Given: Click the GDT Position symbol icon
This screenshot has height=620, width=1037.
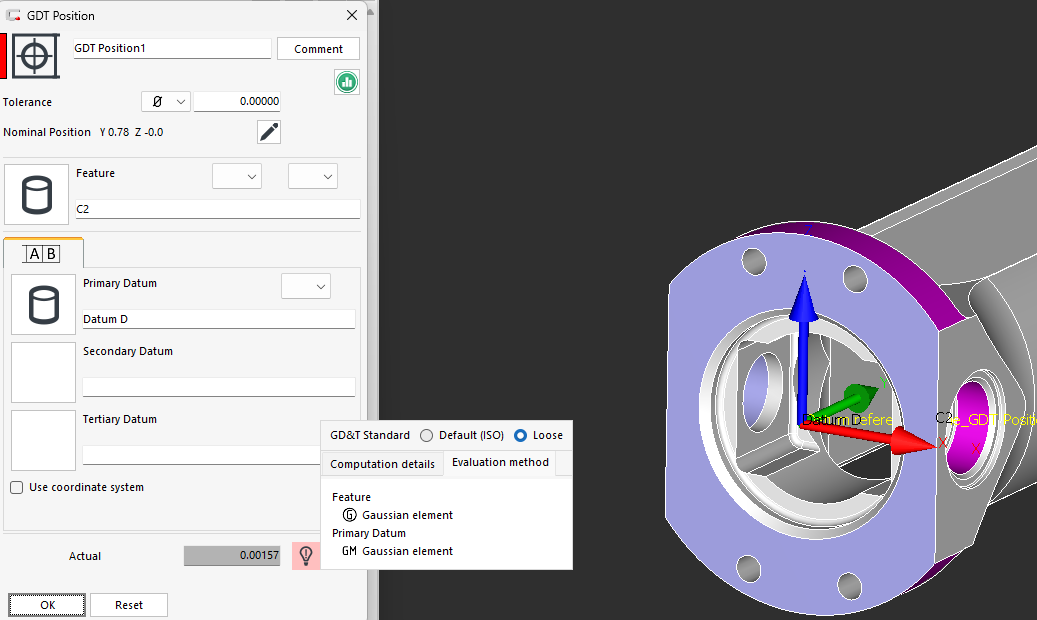Looking at the screenshot, I should [35, 56].
